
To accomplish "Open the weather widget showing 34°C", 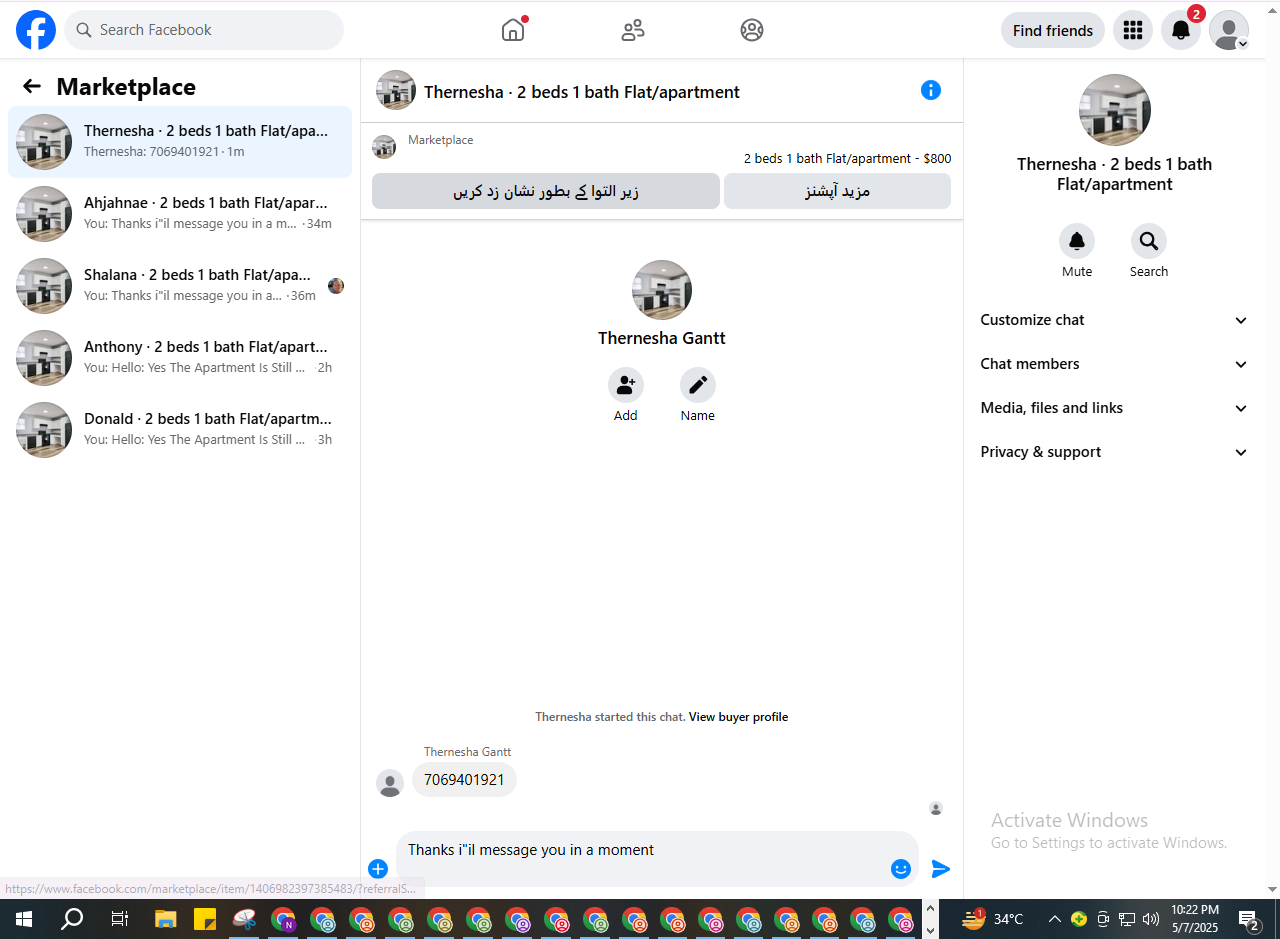I will 993,919.
